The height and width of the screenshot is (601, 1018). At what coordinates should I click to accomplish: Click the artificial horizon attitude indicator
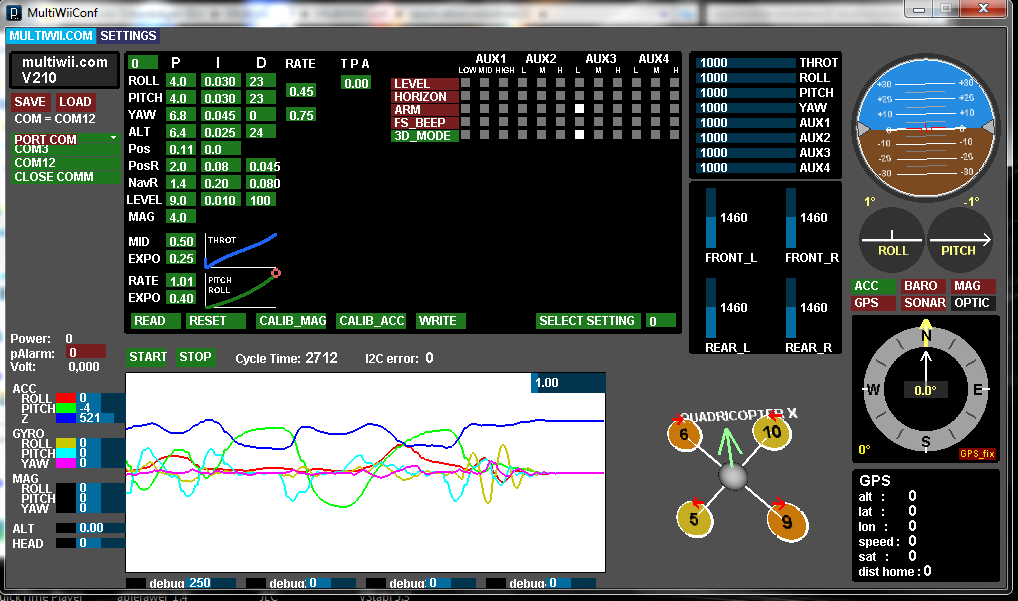(925, 129)
